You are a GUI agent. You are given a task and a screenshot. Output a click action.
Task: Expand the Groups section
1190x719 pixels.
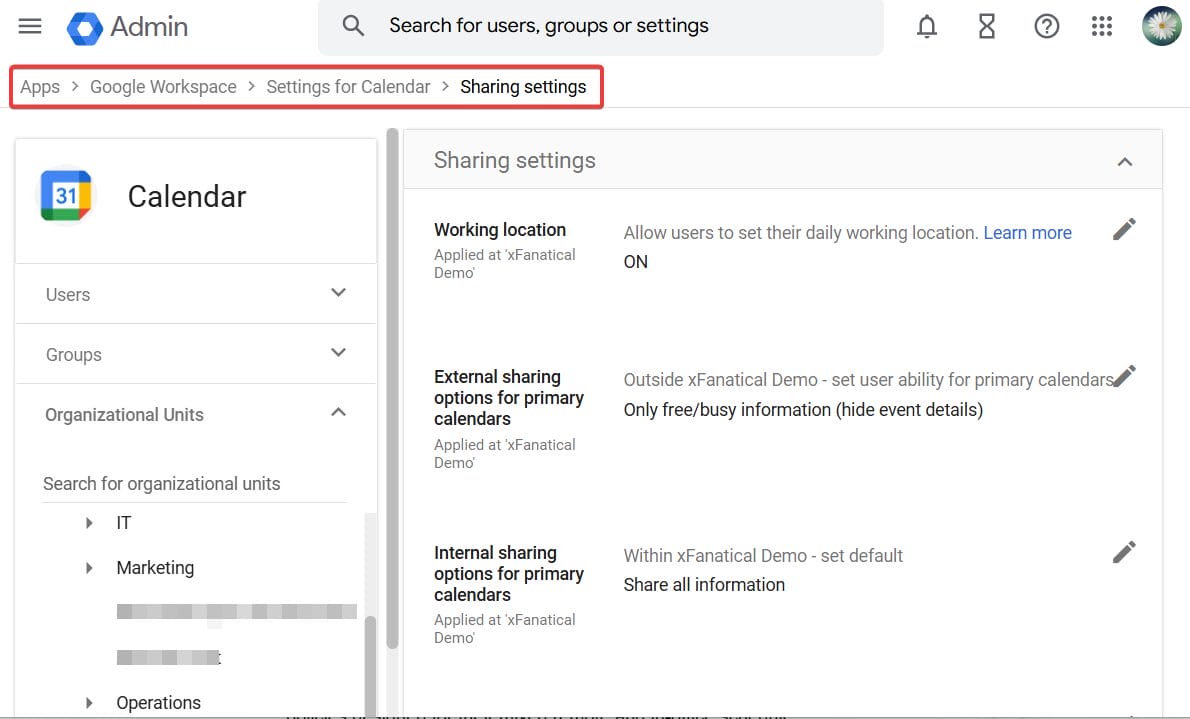point(196,354)
